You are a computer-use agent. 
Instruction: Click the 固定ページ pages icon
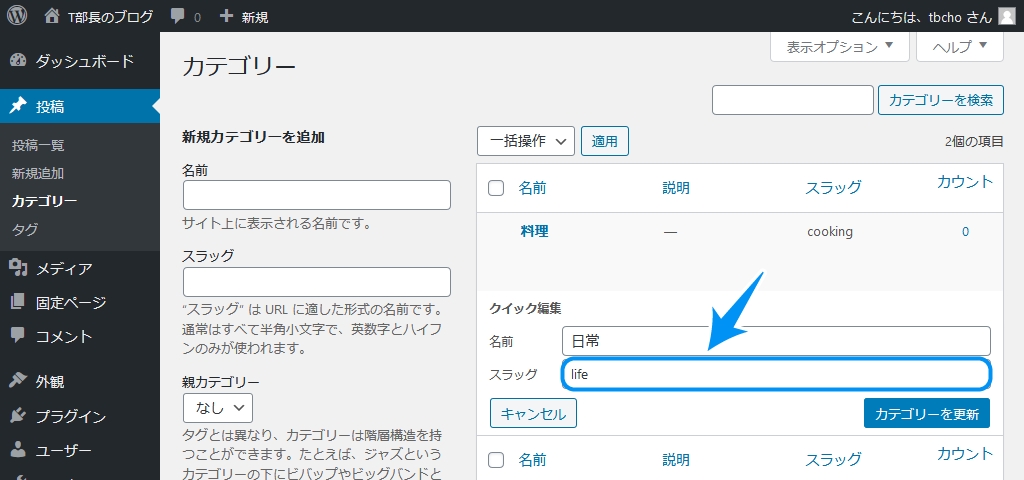tap(18, 302)
